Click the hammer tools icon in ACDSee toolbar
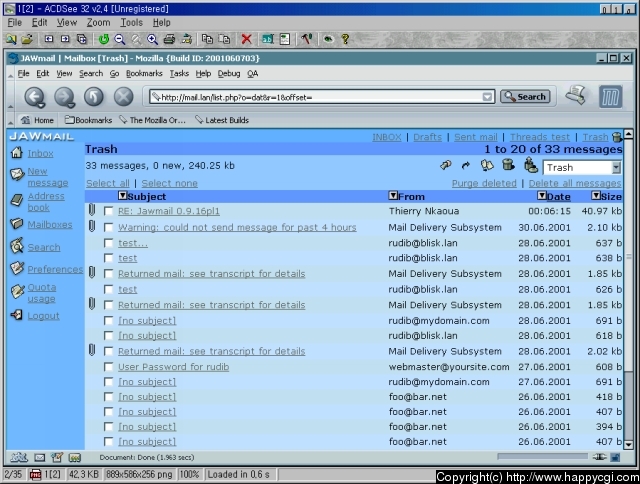Screen dimensions: 640x484 pos(306,39)
